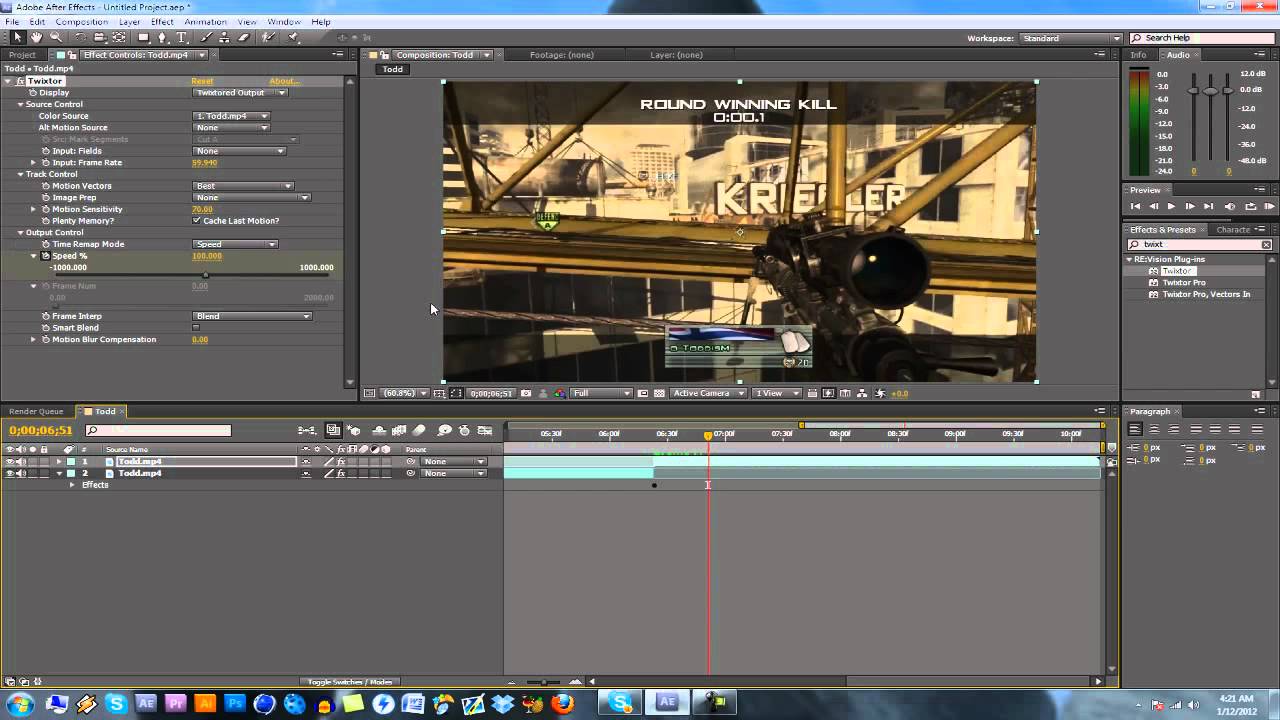Image resolution: width=1280 pixels, height=720 pixels.
Task: Select the Rotation tool
Action: tap(81, 38)
